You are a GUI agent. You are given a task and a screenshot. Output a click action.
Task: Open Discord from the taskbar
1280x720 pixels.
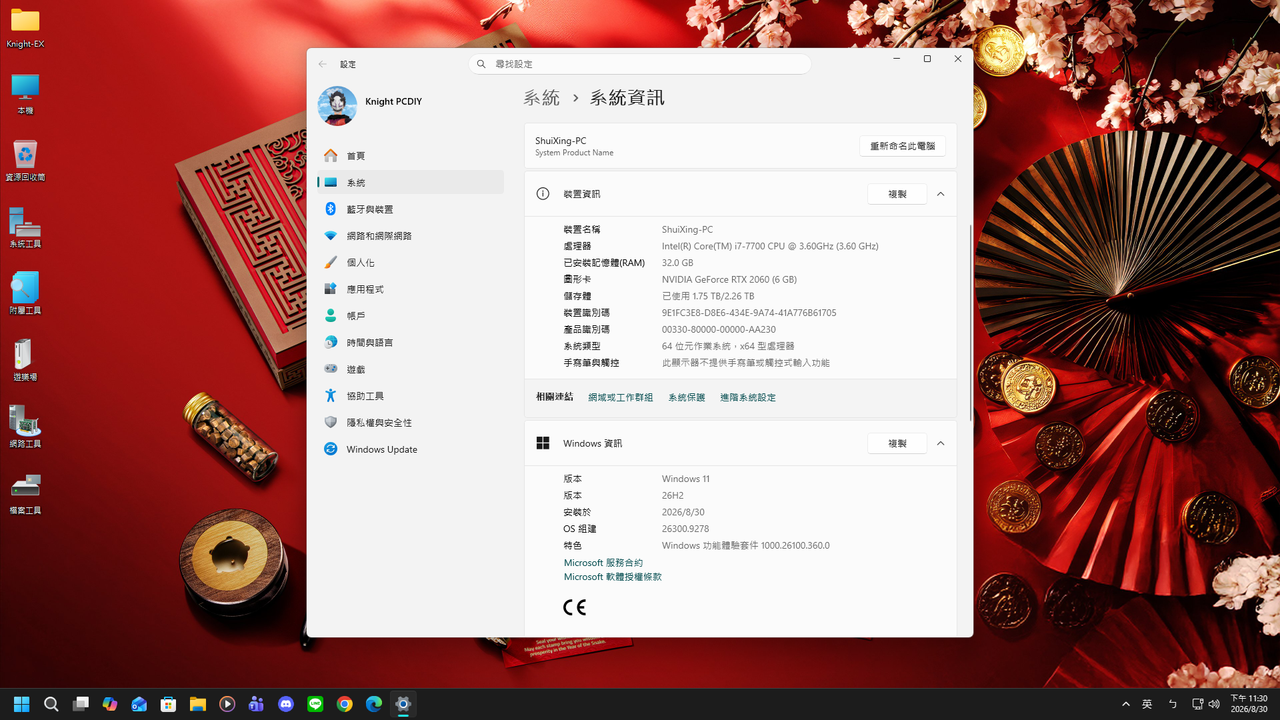coord(286,704)
